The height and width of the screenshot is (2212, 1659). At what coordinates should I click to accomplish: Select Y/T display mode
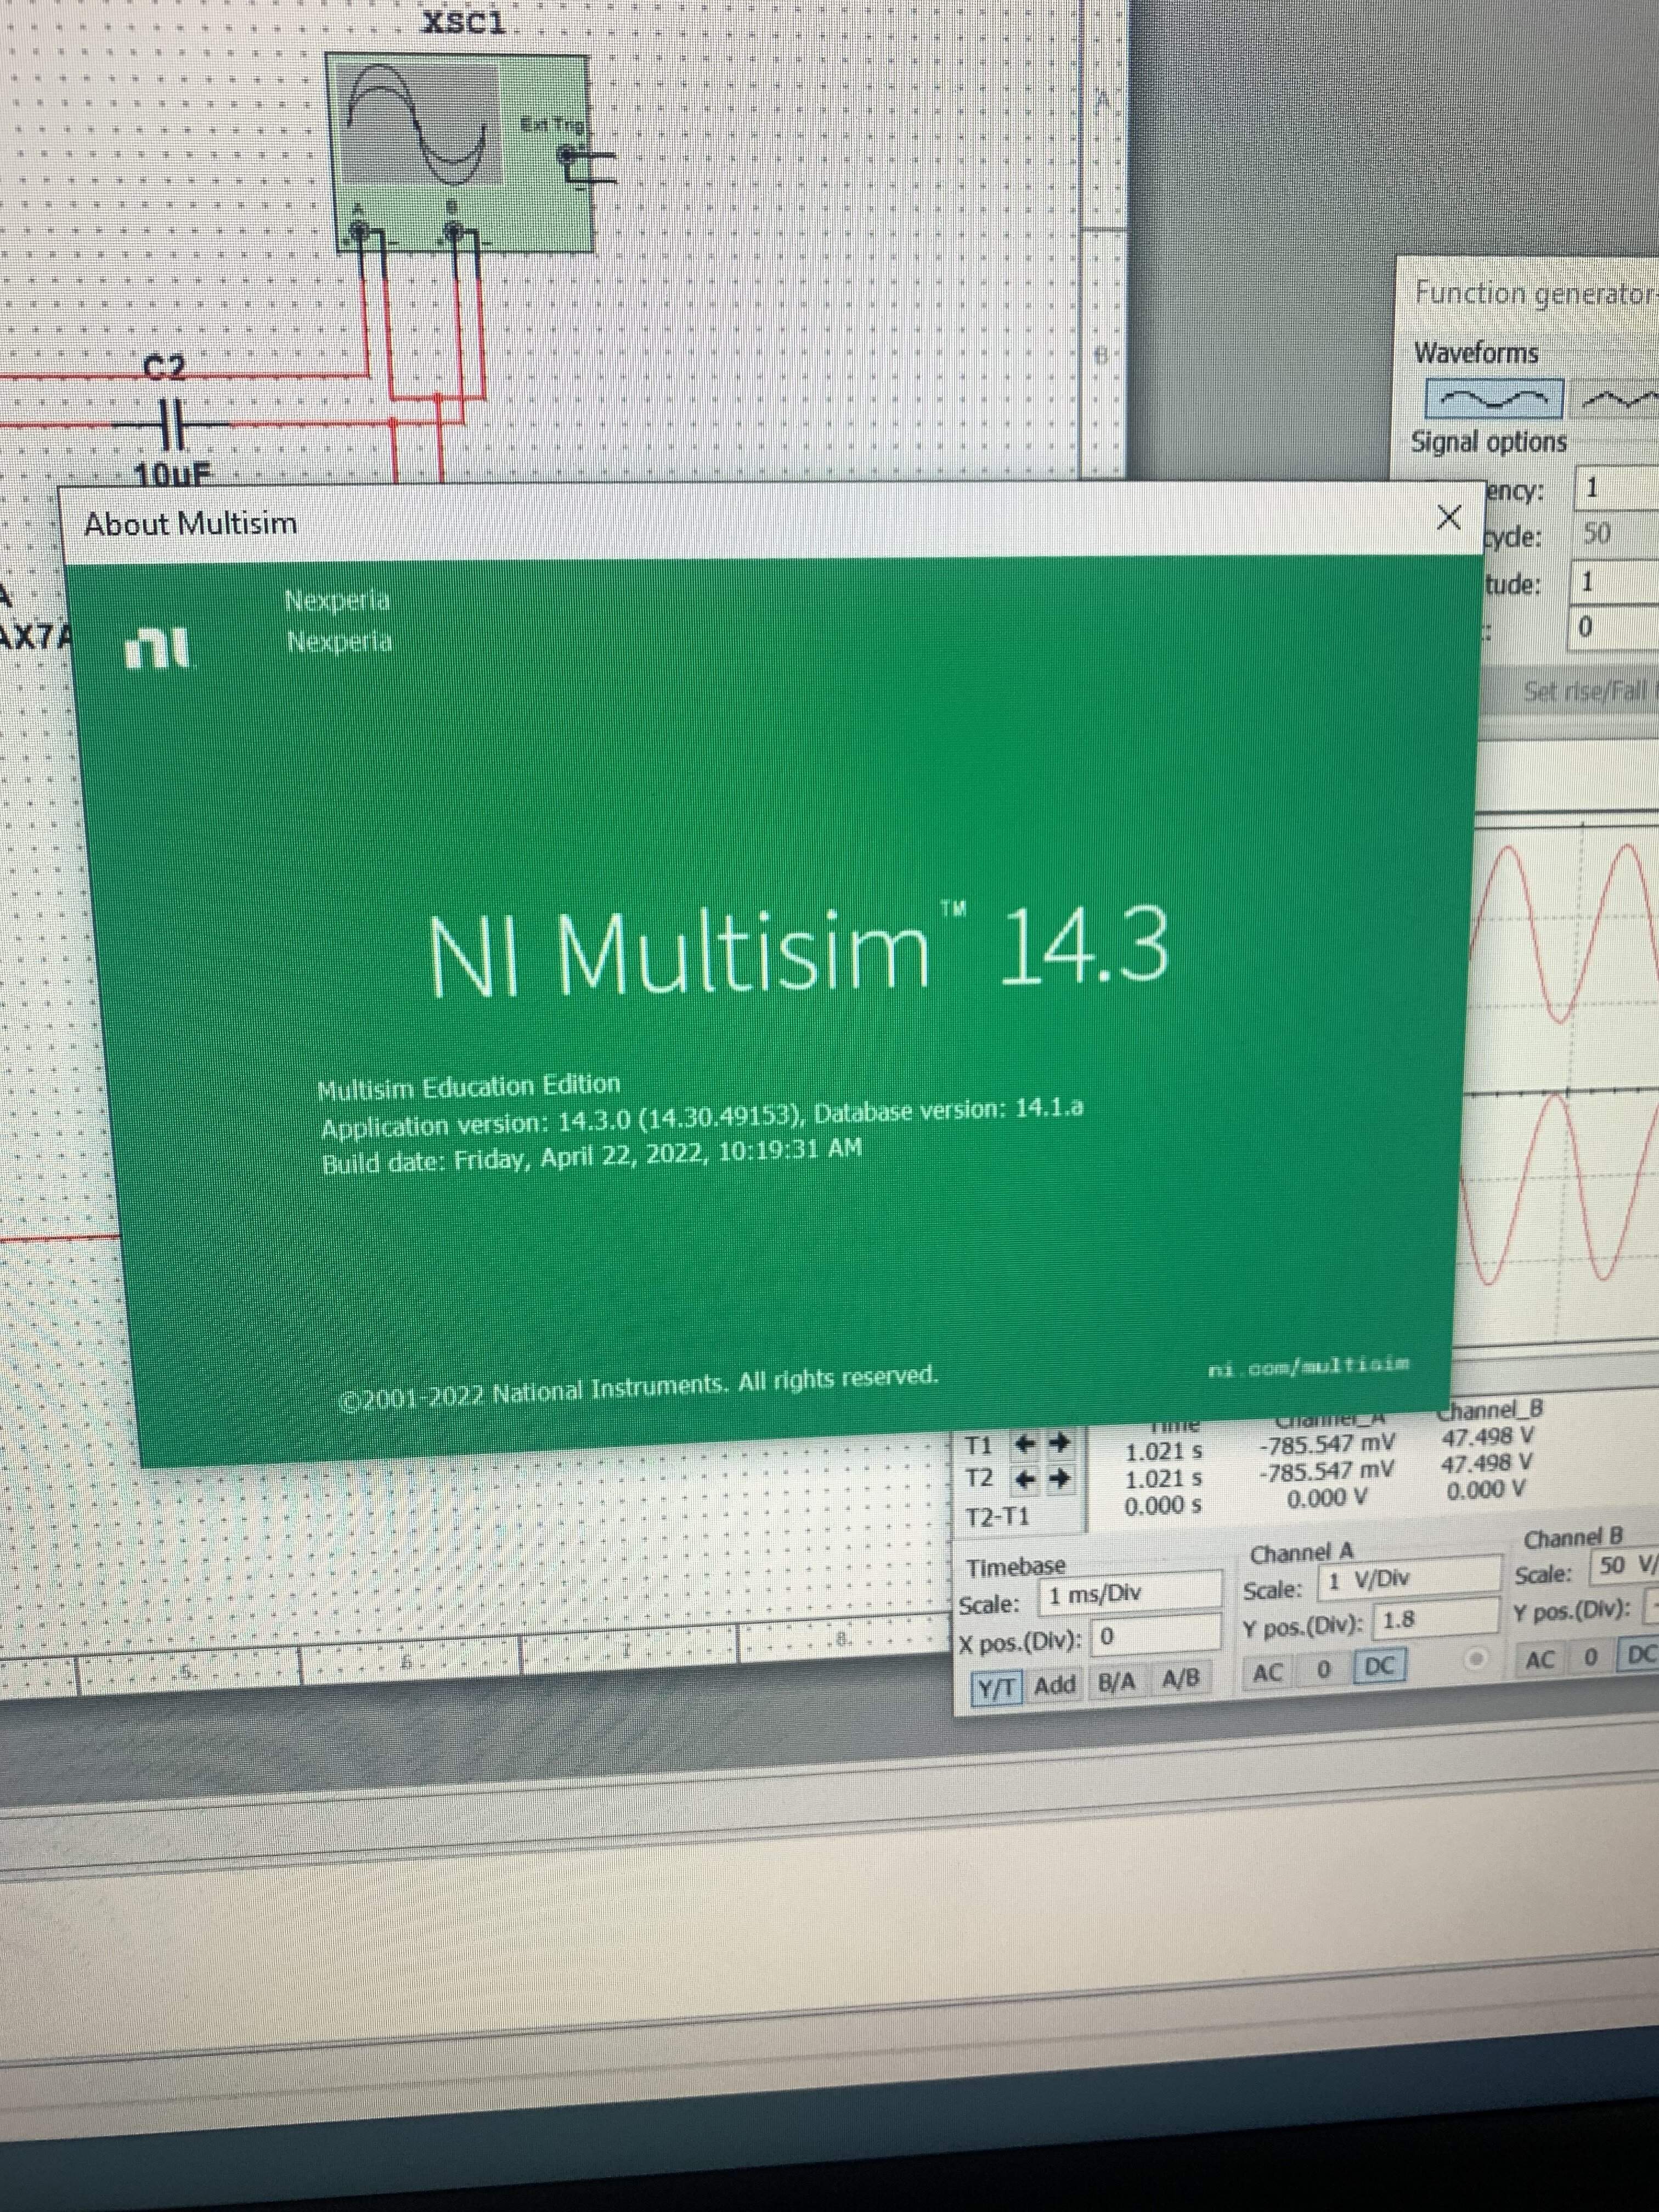[x=996, y=1689]
